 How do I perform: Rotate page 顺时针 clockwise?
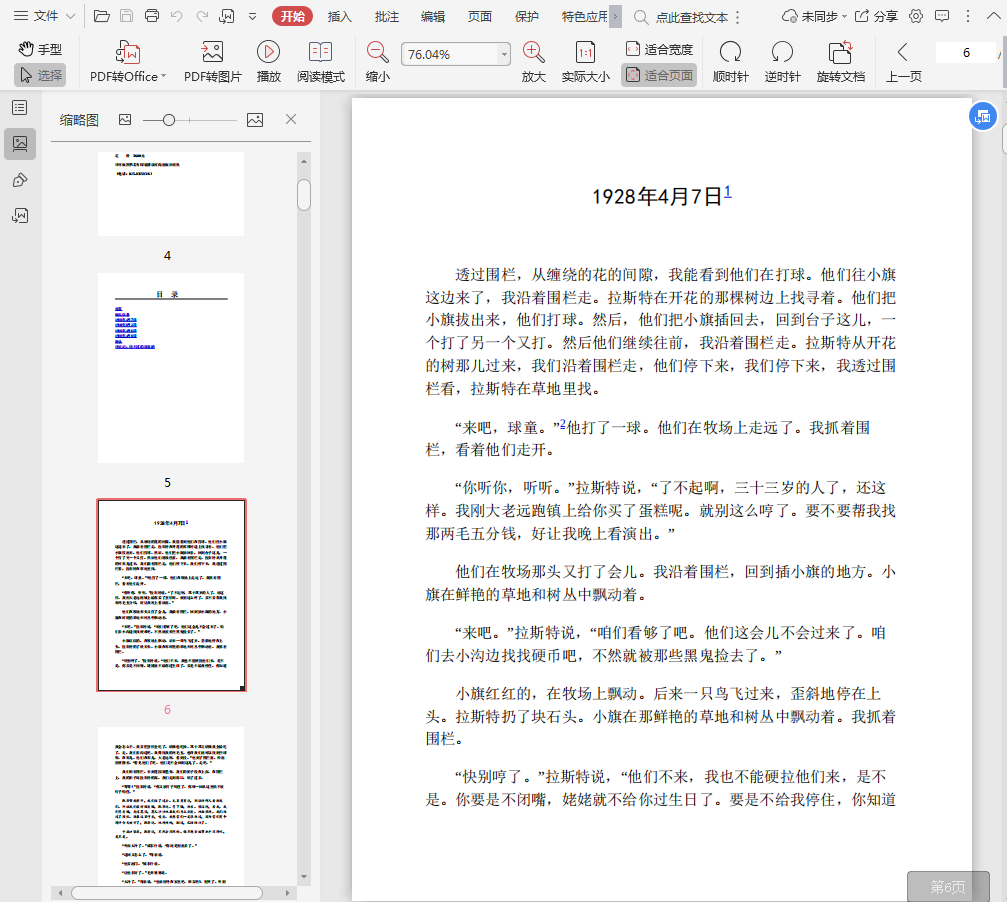(730, 62)
